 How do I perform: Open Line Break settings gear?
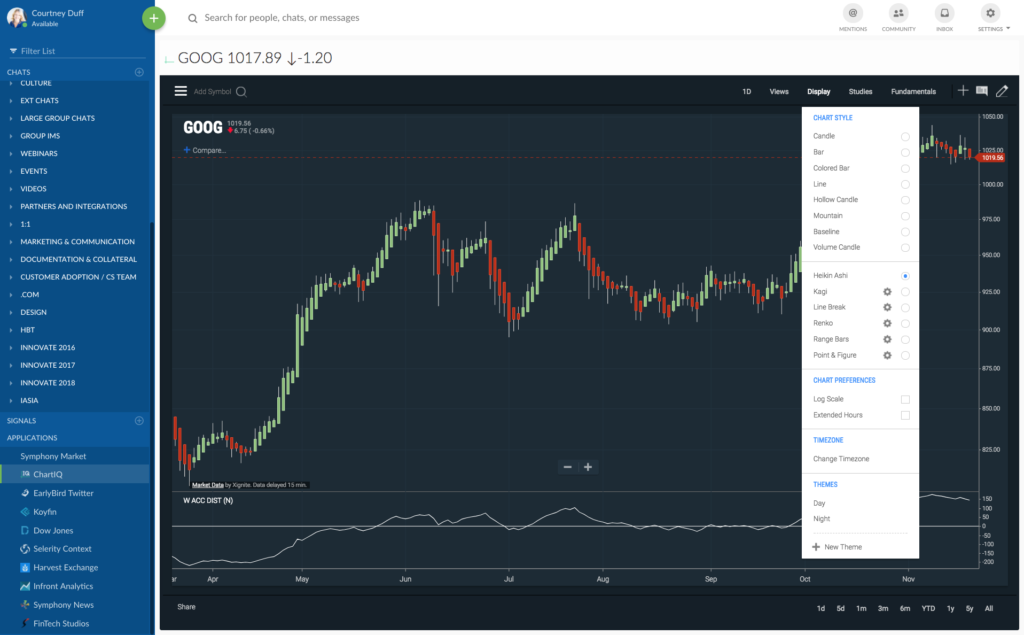[887, 308]
